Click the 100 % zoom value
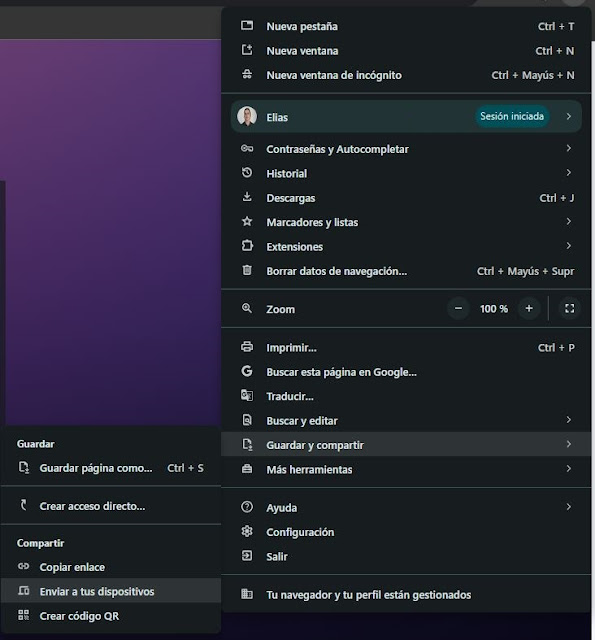This screenshot has height=640, width=595. click(494, 309)
